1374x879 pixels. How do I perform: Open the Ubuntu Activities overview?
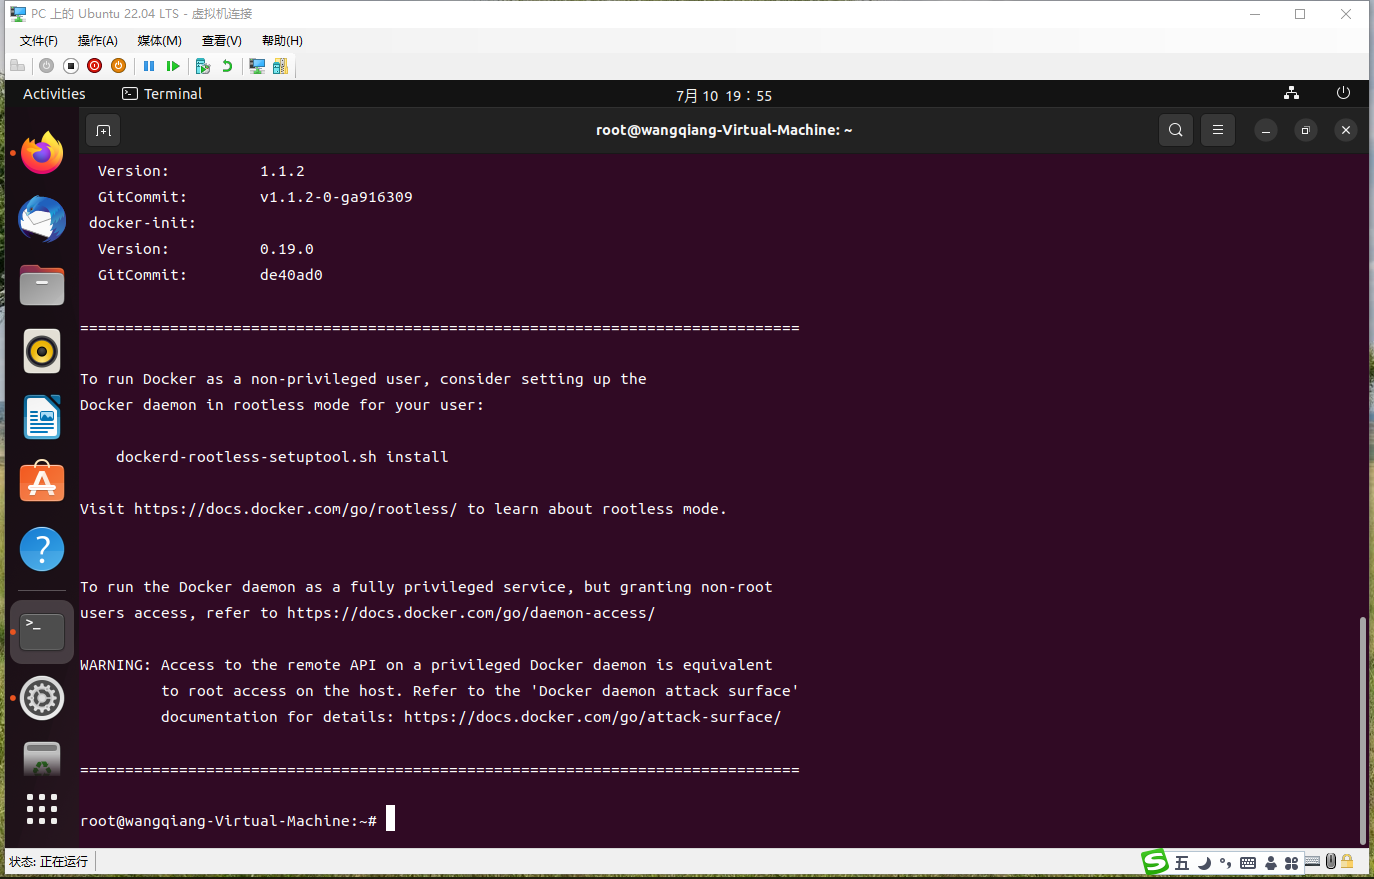[x=54, y=94]
